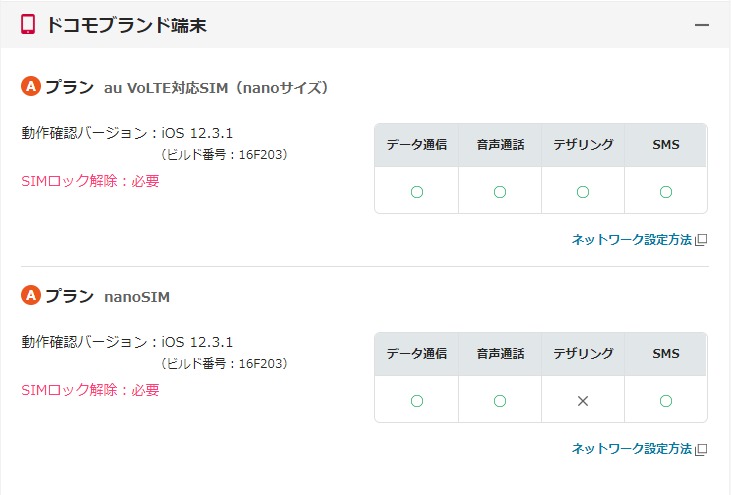This screenshot has width=731, height=495.
Task: Click the SMS circle mark in au VoLTE table
Action: click(x=666, y=192)
